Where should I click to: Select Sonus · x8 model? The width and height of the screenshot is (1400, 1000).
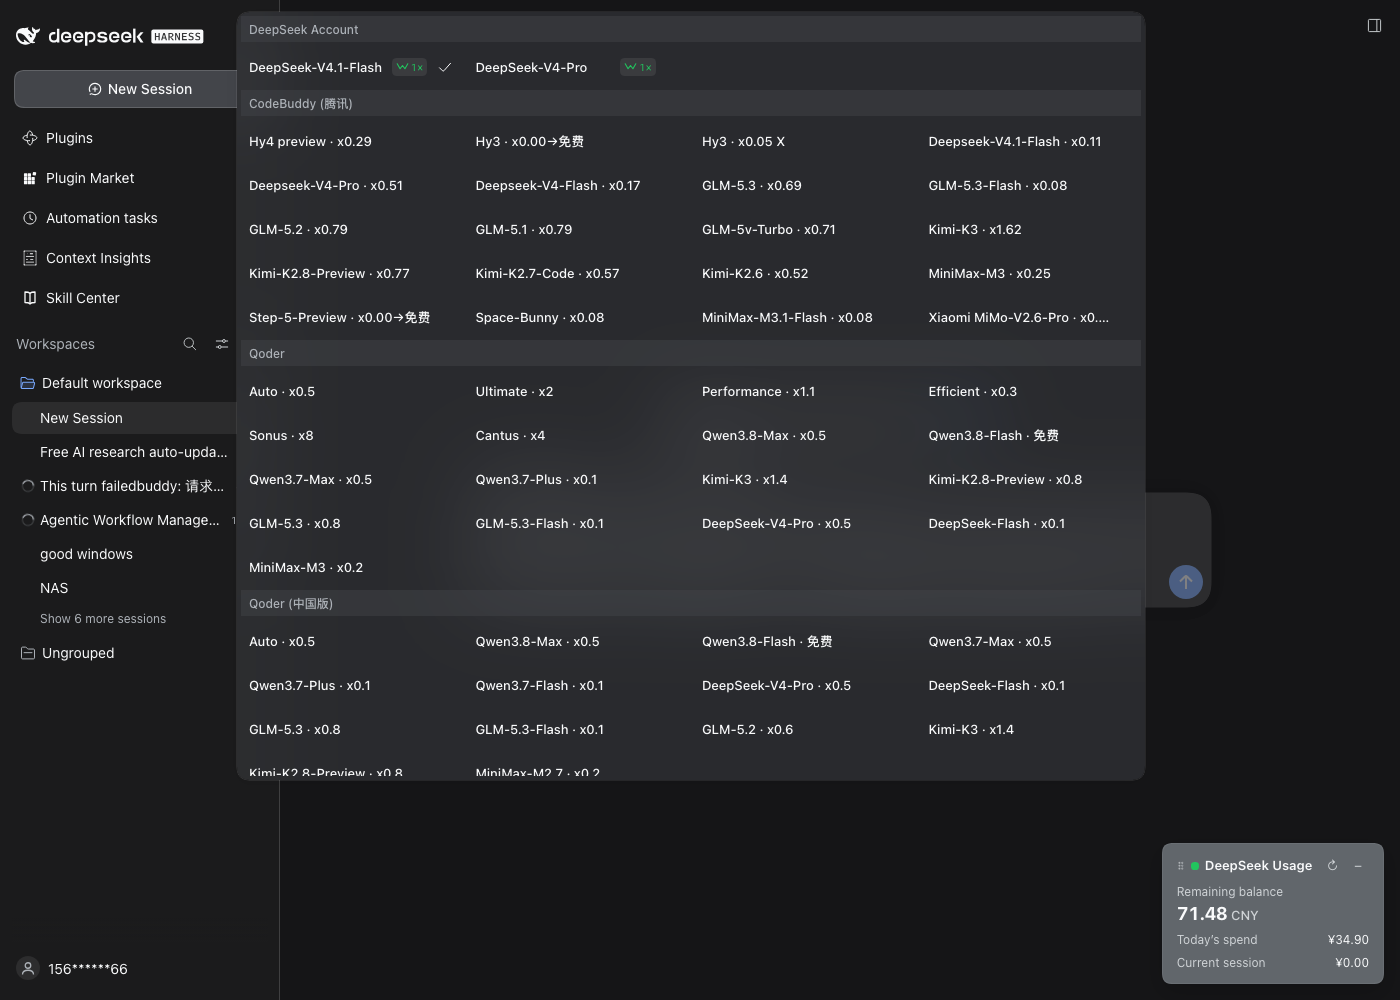pyautogui.click(x=281, y=436)
